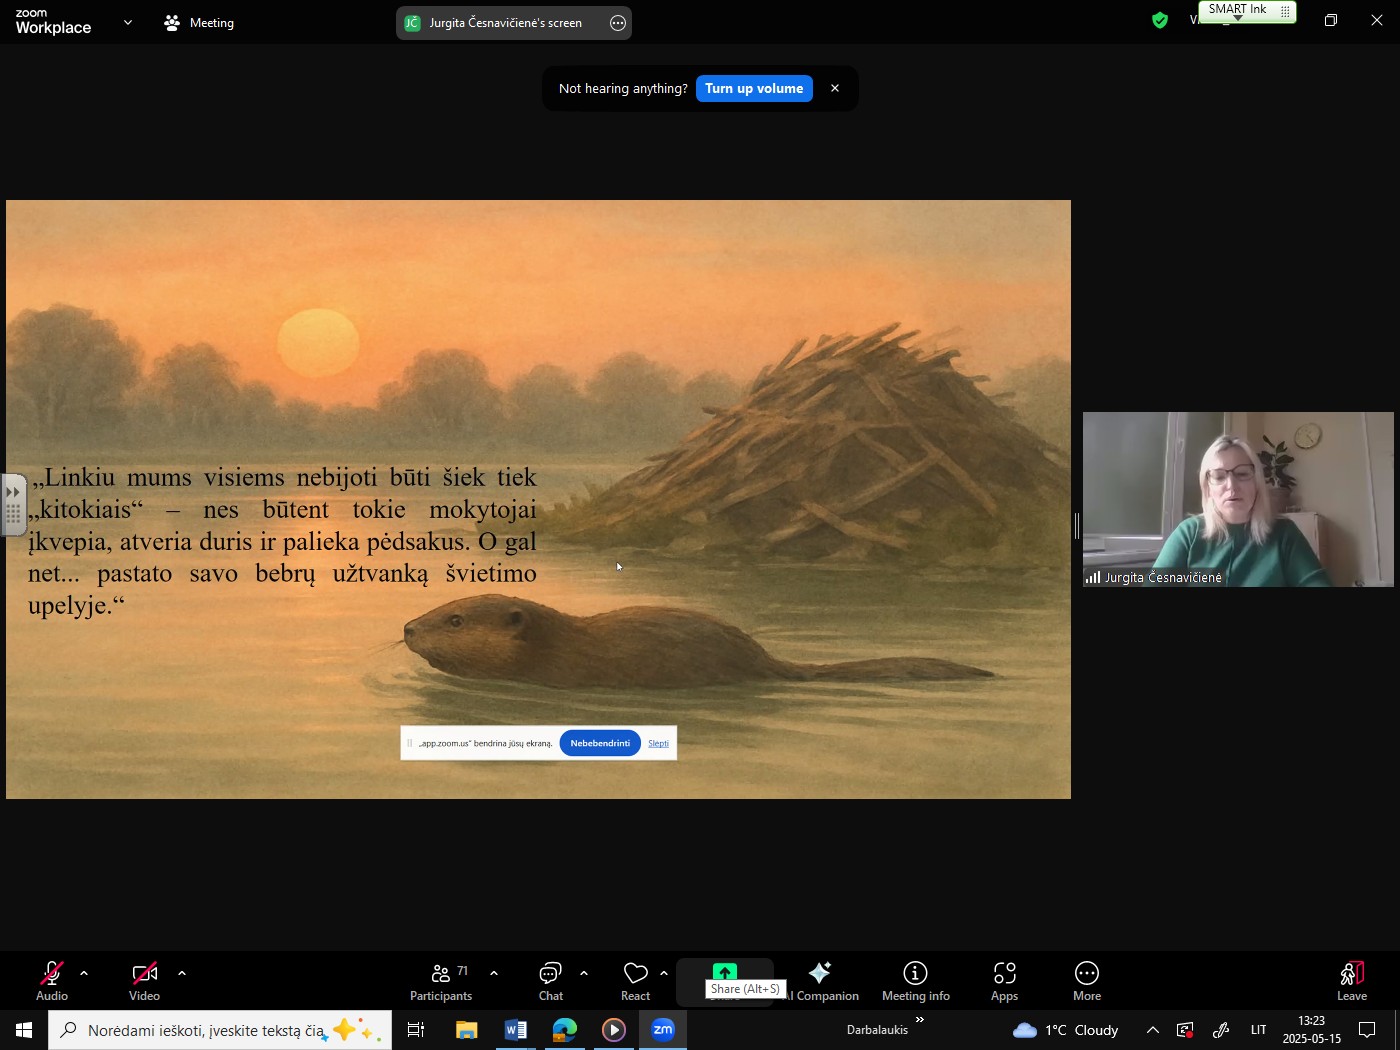Start camera with the Video button
The height and width of the screenshot is (1050, 1400).
click(144, 981)
